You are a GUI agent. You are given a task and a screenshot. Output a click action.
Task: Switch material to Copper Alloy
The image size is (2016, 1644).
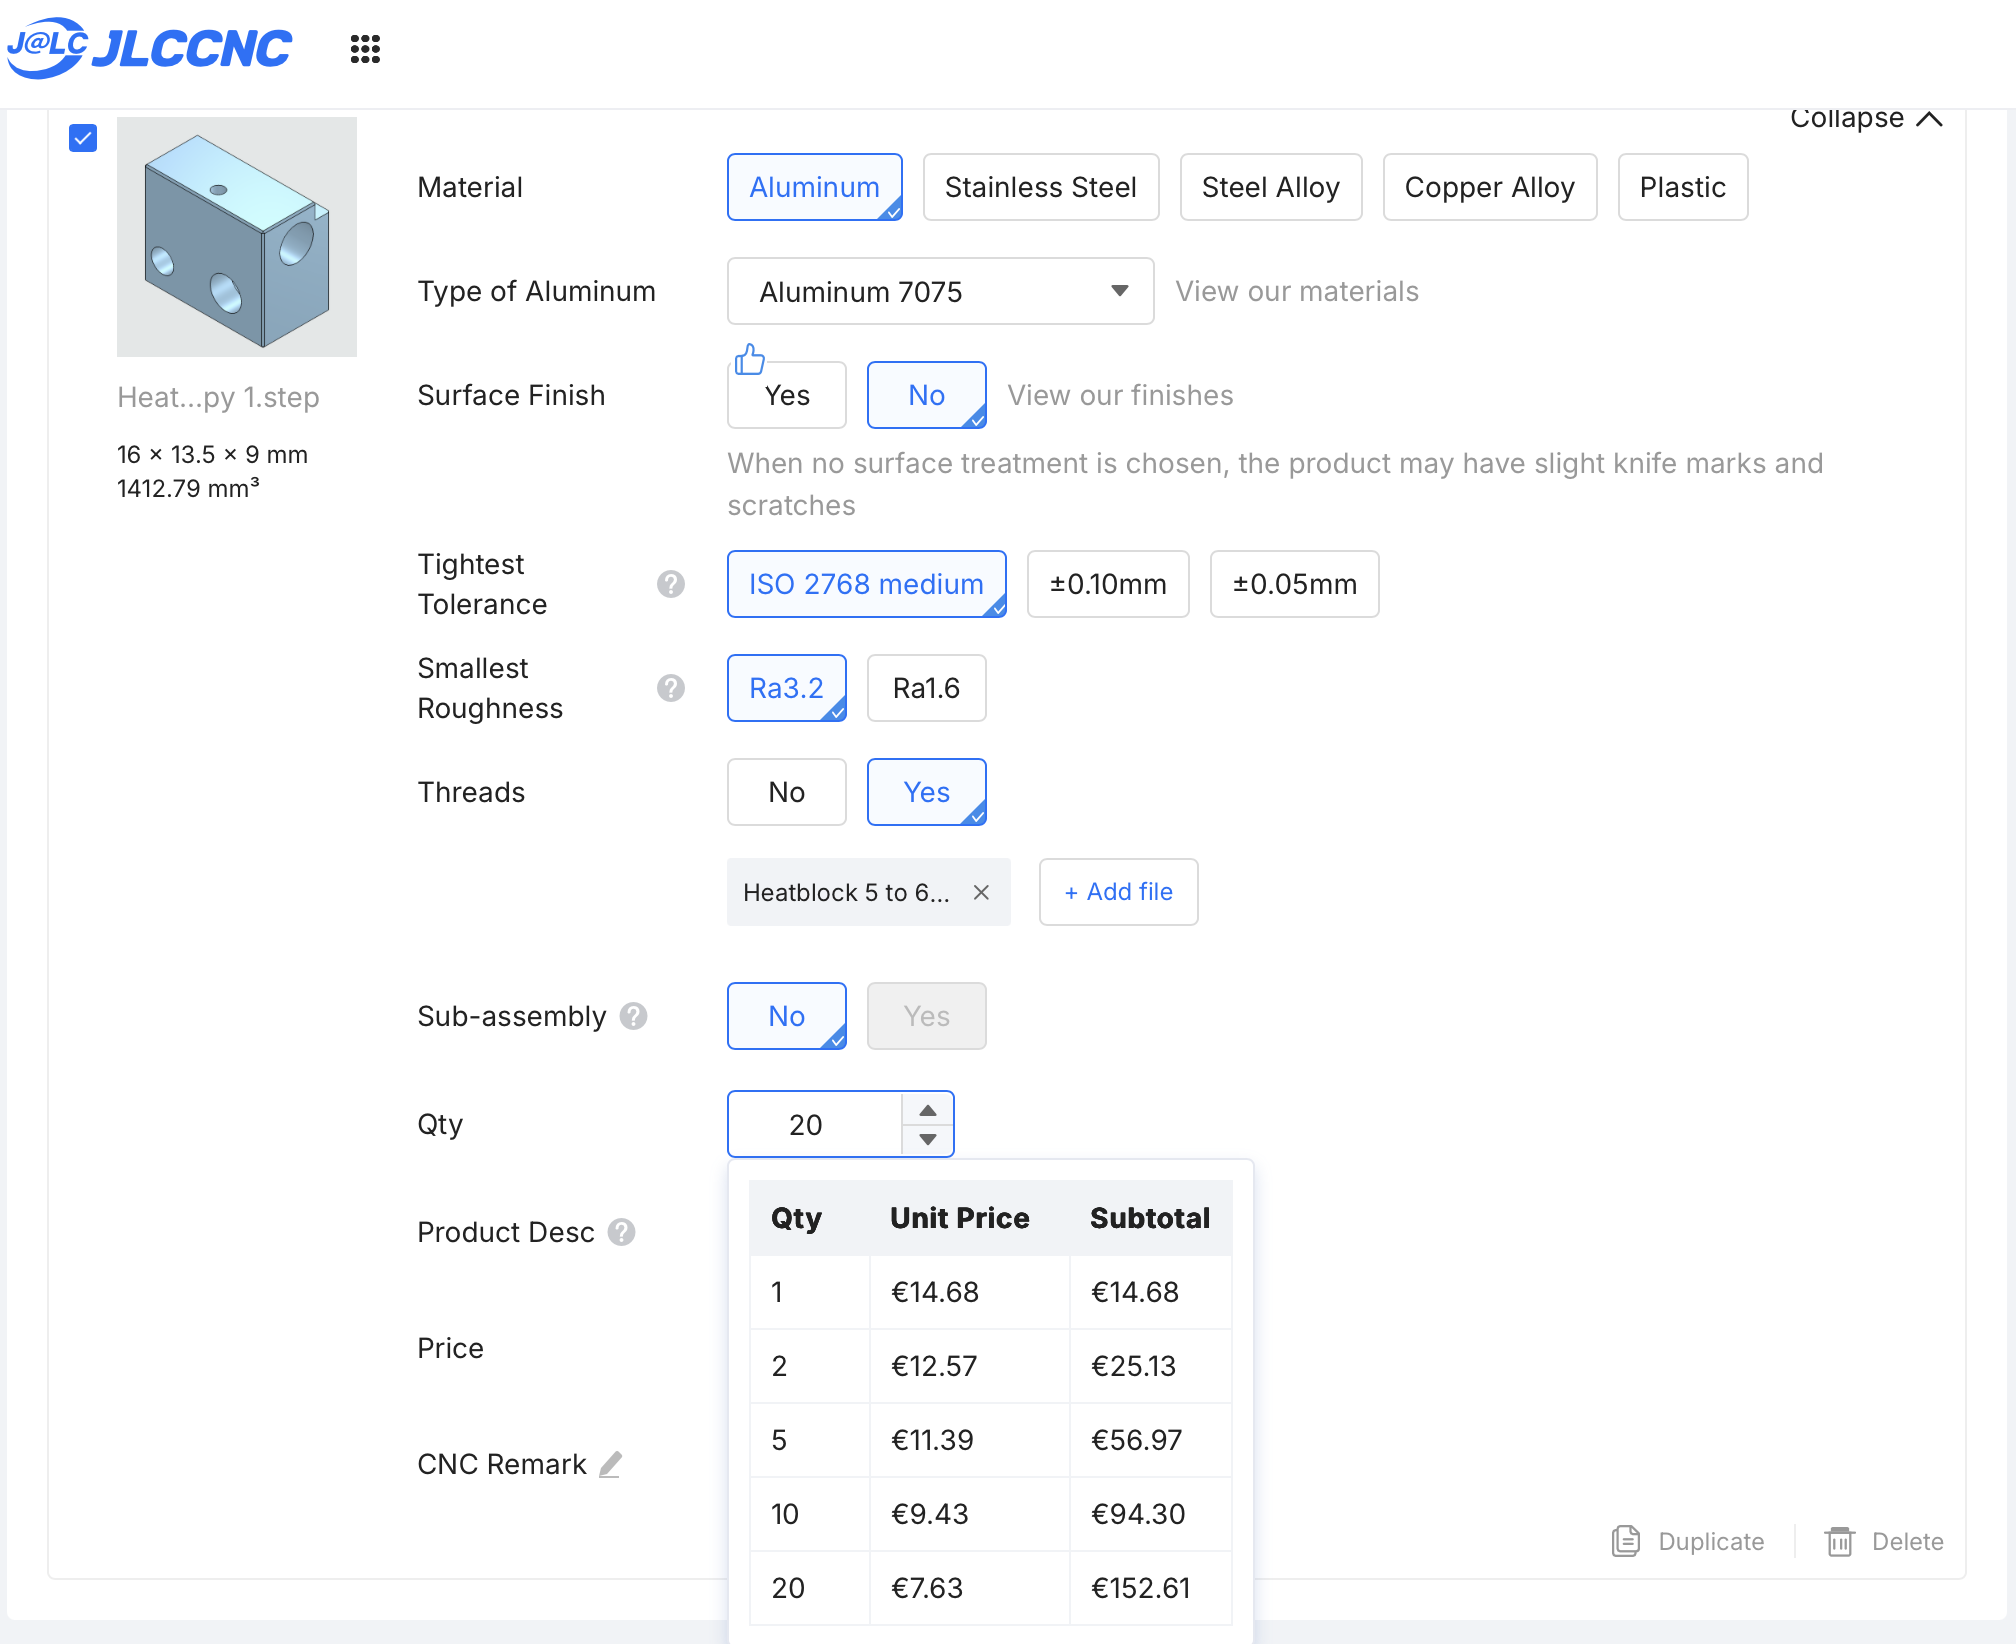point(1489,187)
